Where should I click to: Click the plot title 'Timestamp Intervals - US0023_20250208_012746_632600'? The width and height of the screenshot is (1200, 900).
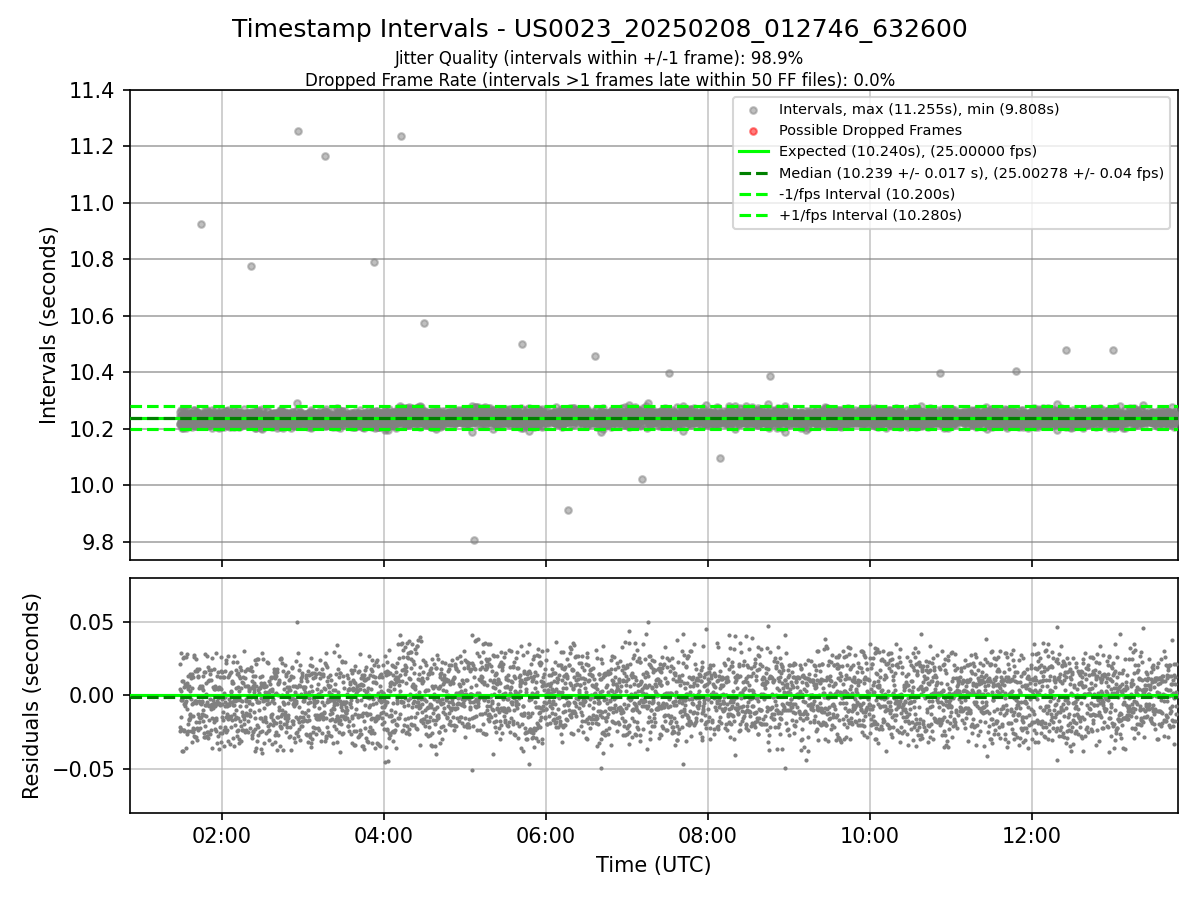click(599, 29)
